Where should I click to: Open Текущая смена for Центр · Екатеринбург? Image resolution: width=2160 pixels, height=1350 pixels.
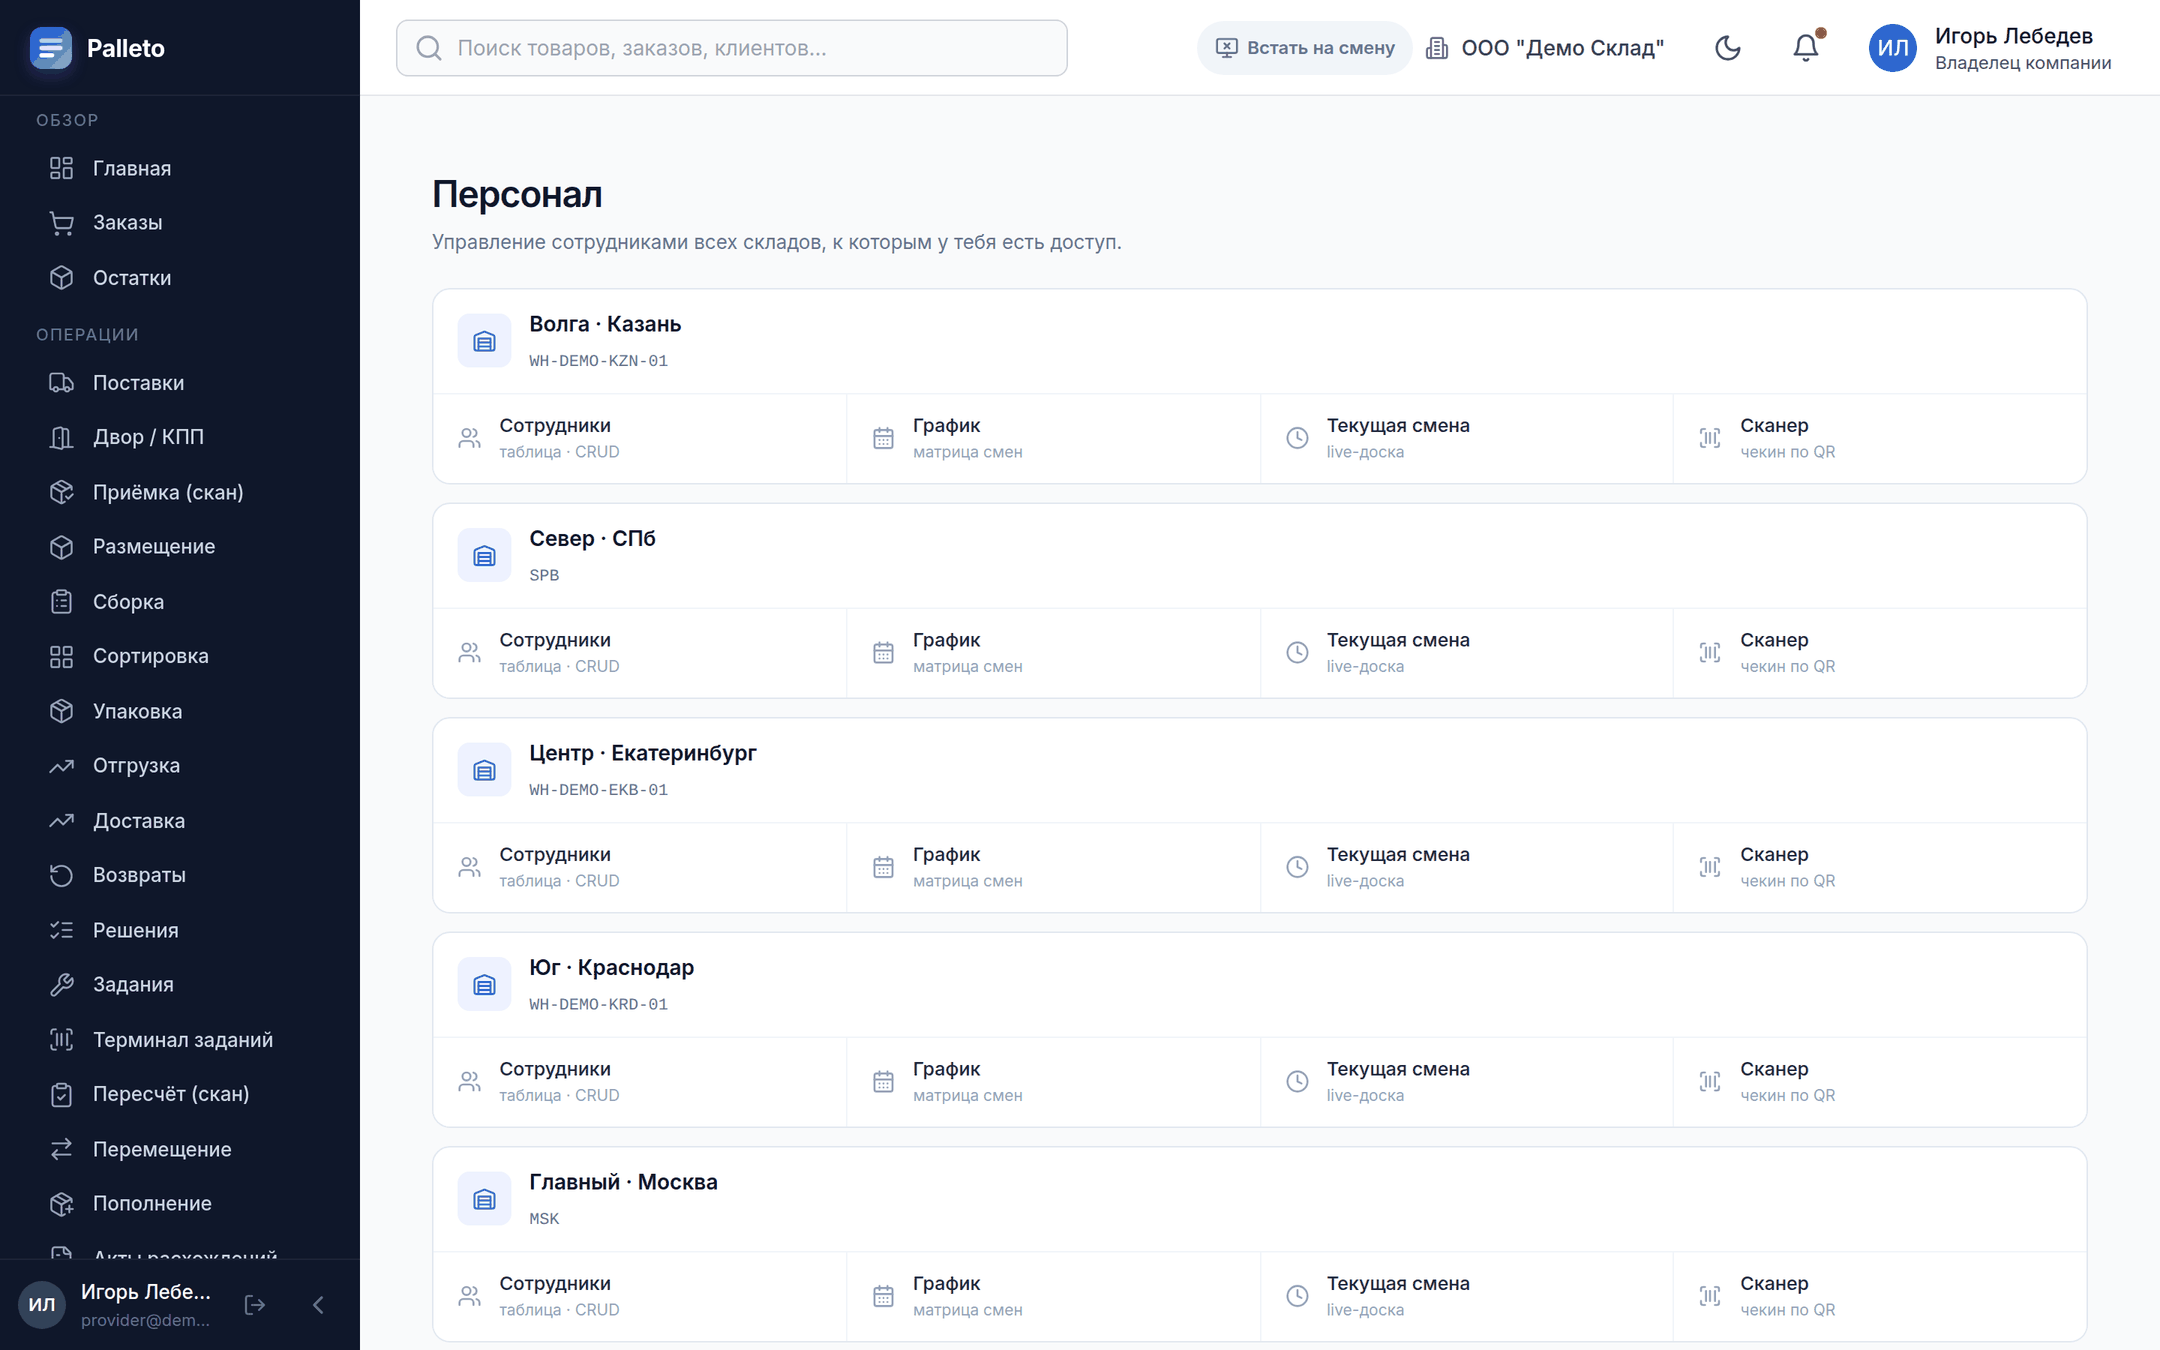click(x=1467, y=867)
